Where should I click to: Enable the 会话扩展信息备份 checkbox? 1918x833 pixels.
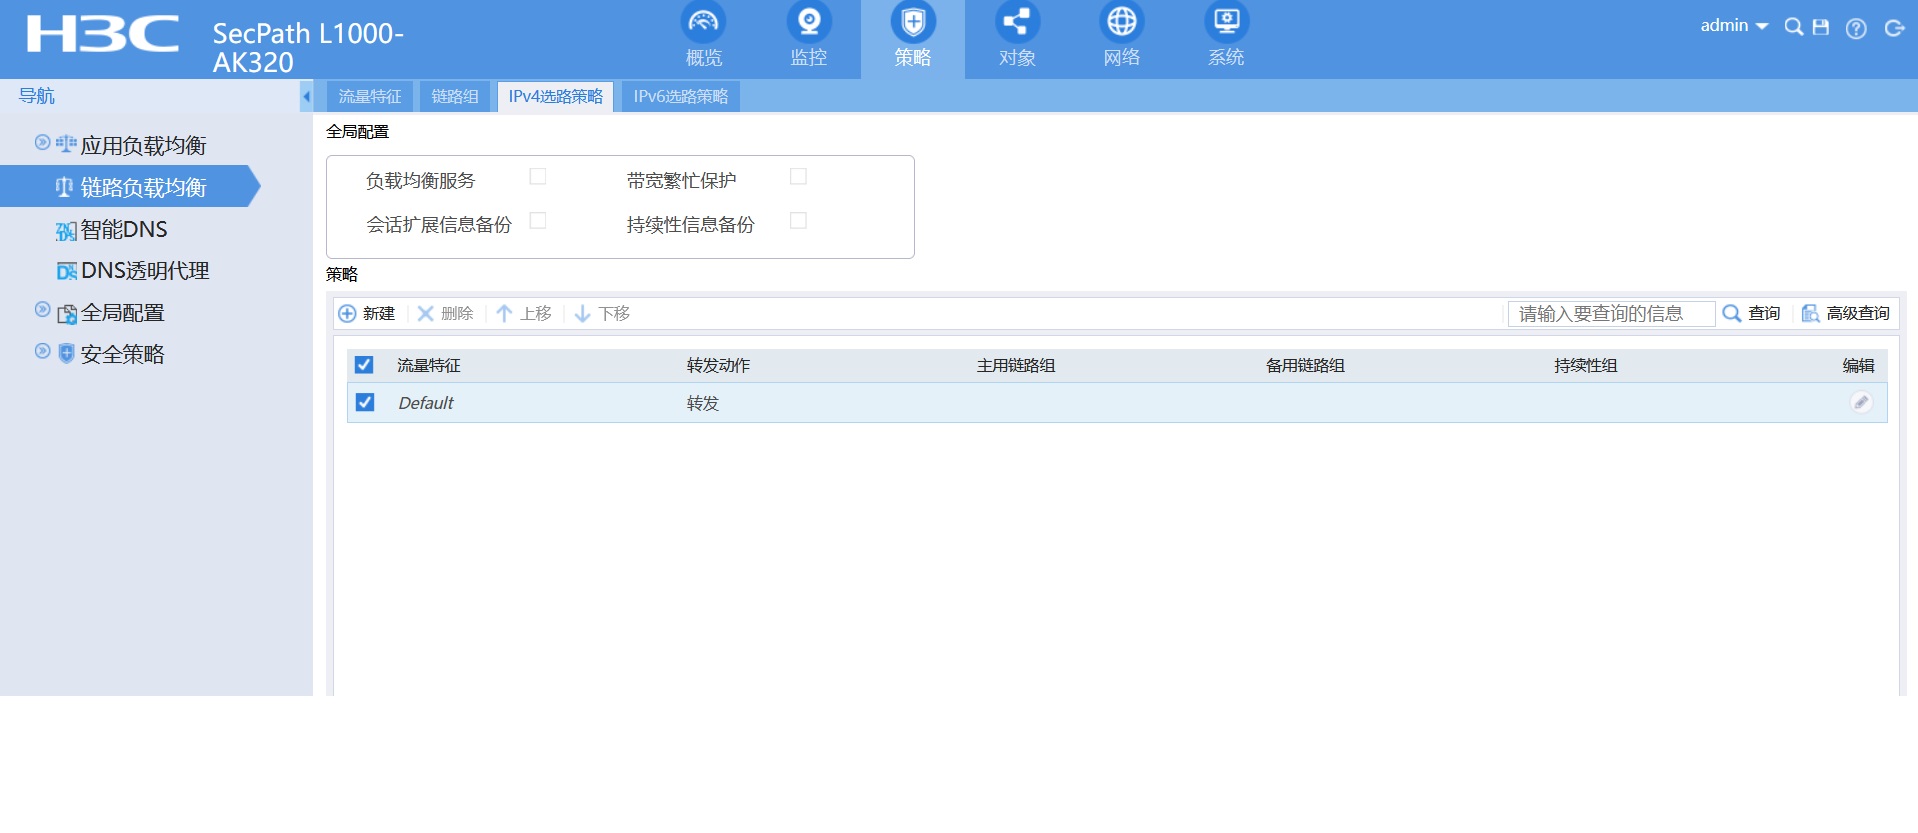pos(538,221)
